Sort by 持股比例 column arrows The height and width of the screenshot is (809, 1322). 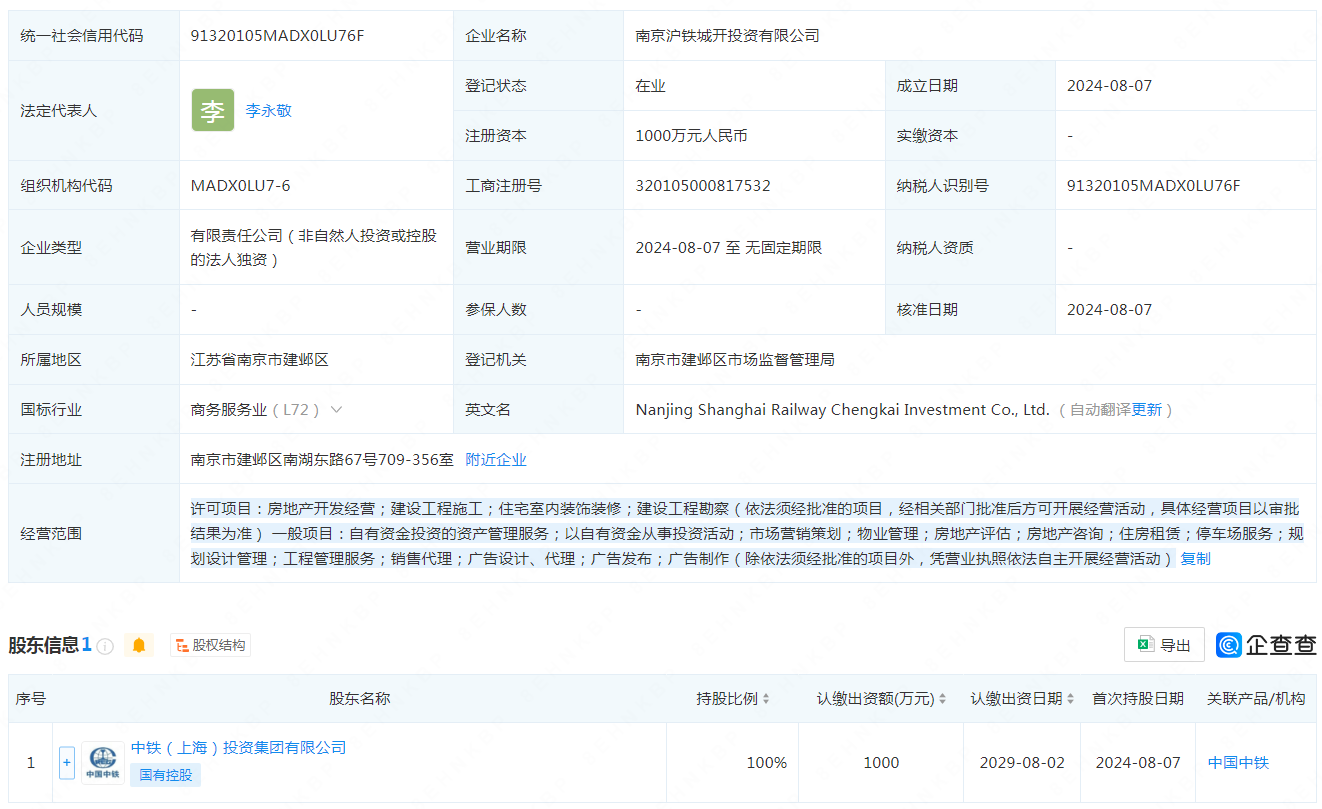(766, 699)
